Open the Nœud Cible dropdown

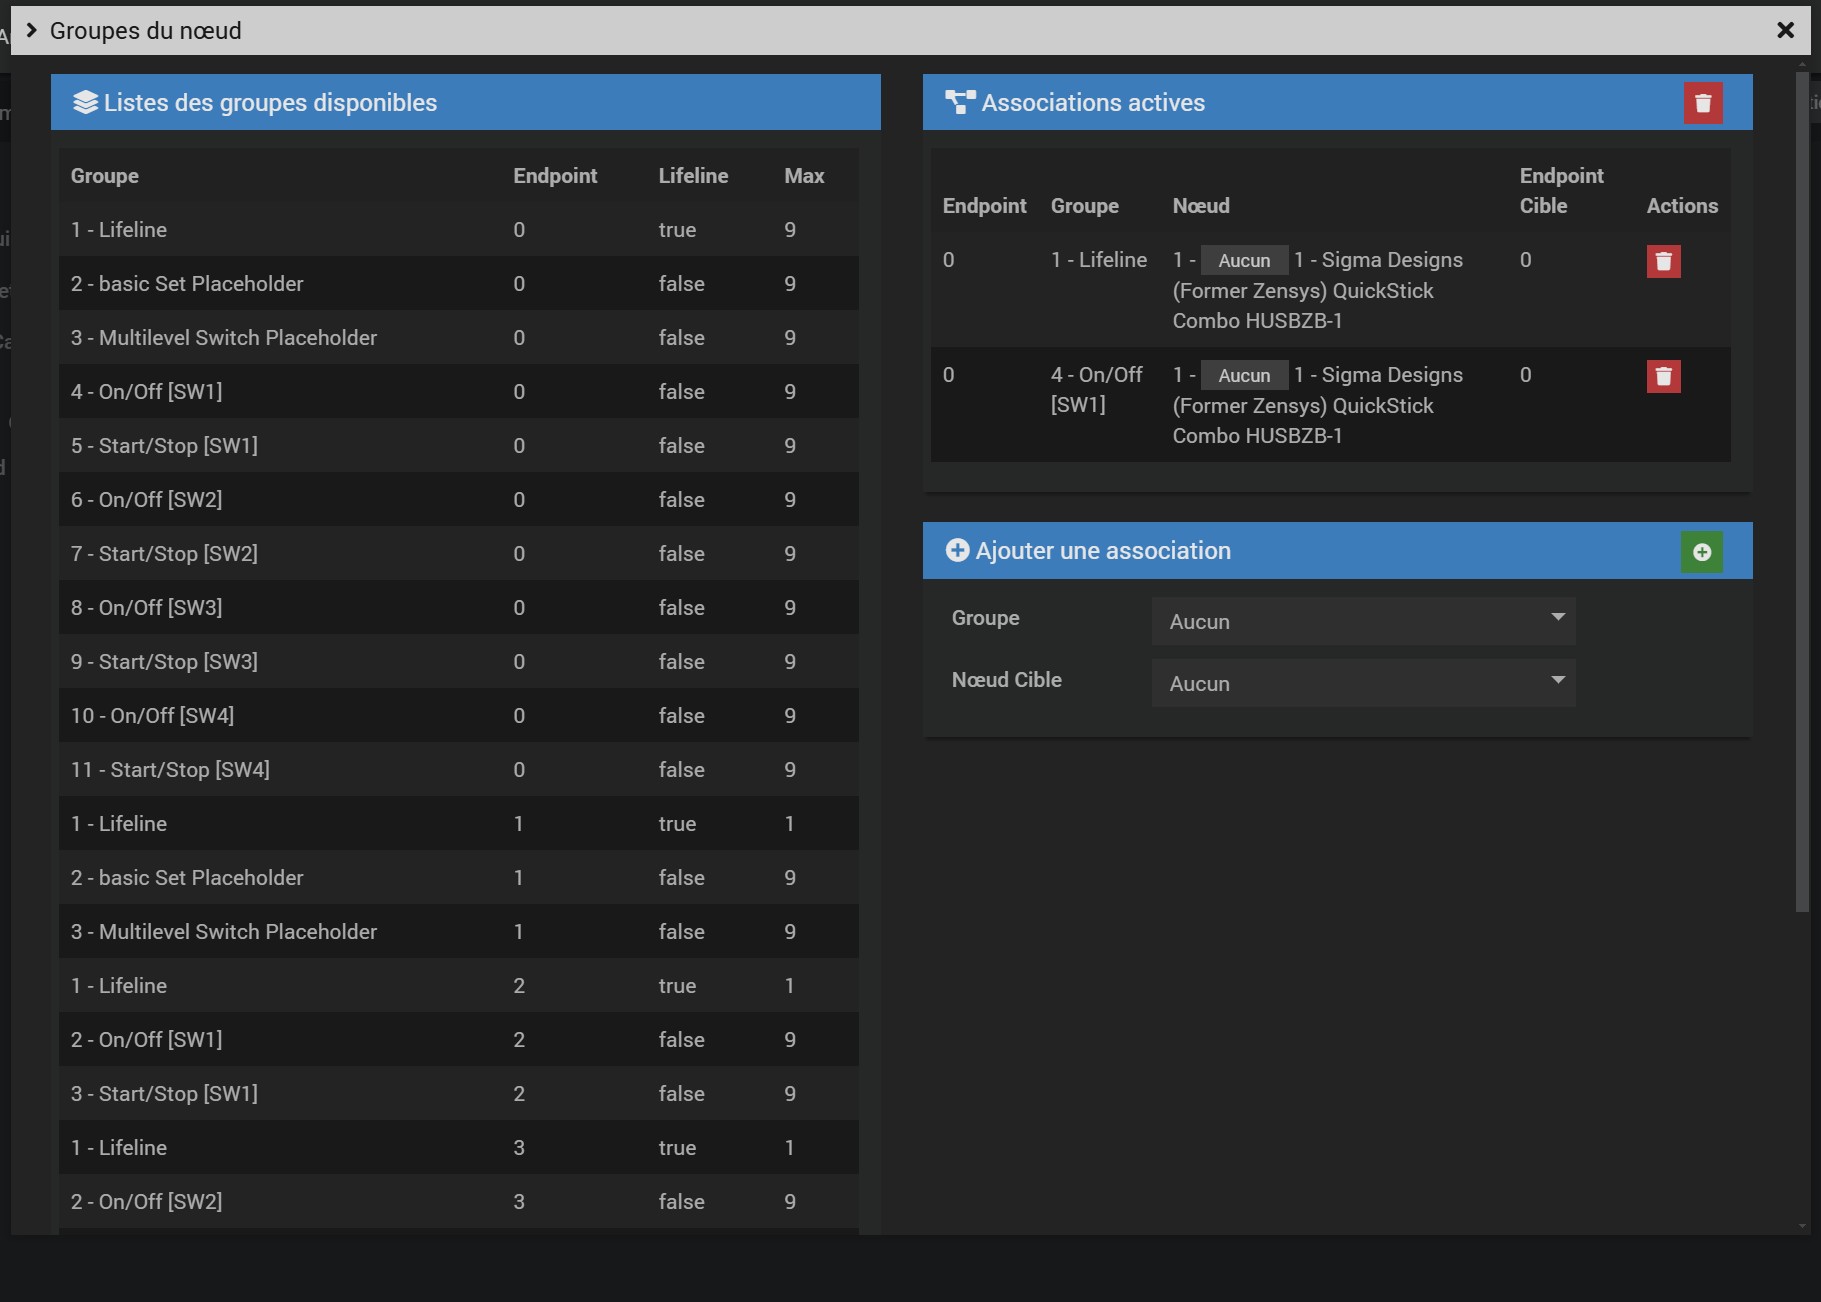[1363, 683]
